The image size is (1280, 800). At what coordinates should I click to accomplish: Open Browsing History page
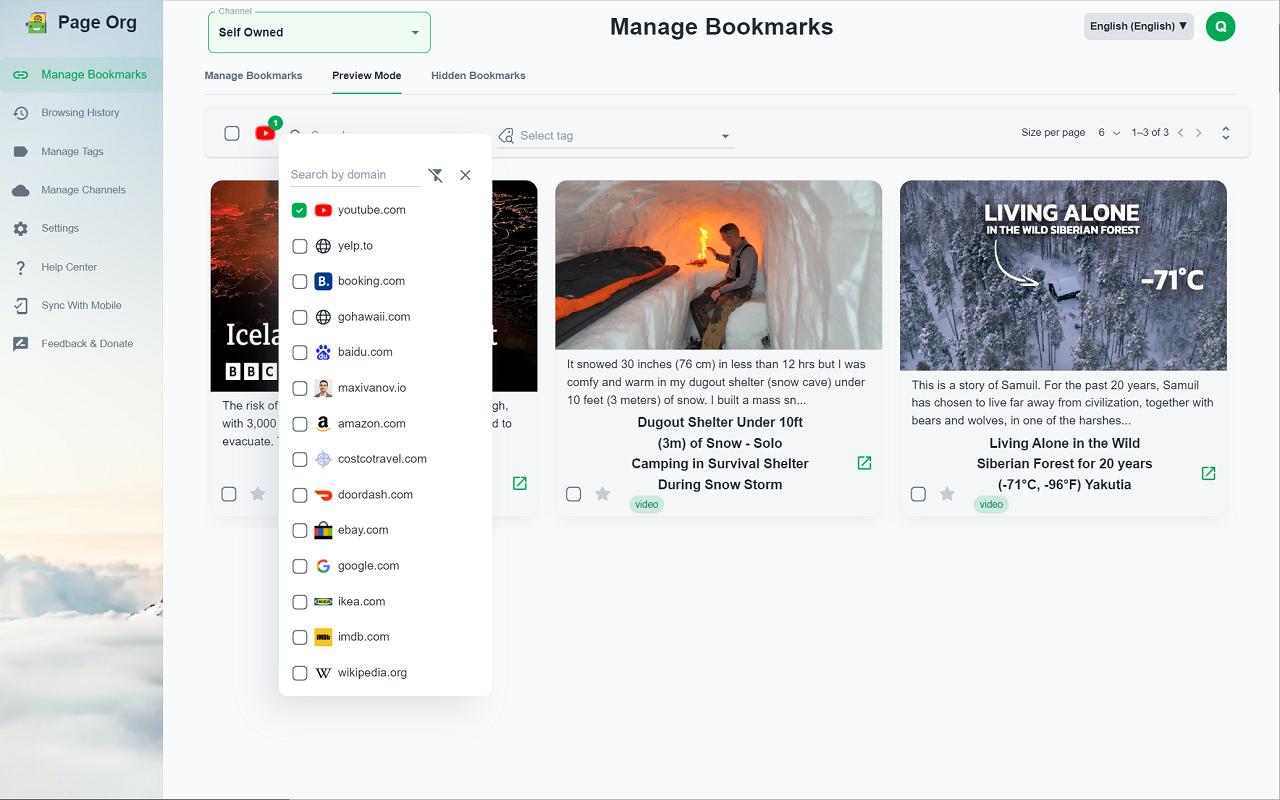coord(81,113)
